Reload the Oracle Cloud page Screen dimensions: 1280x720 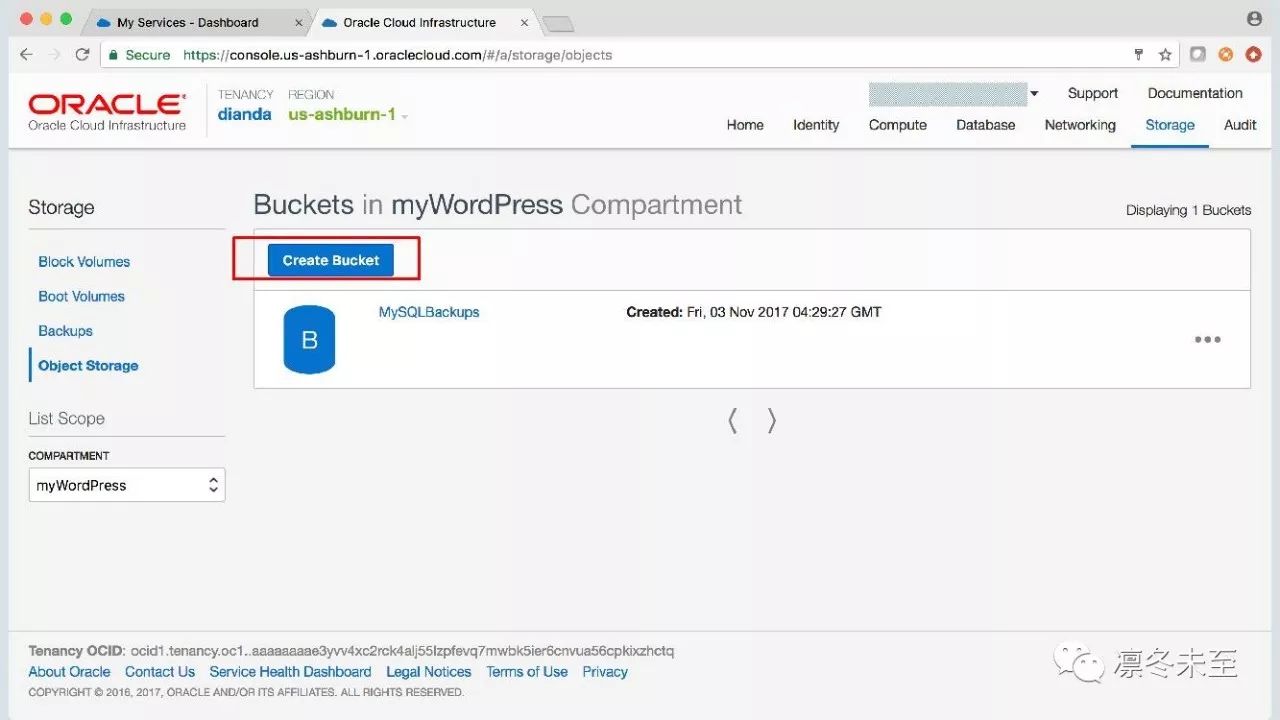point(83,55)
